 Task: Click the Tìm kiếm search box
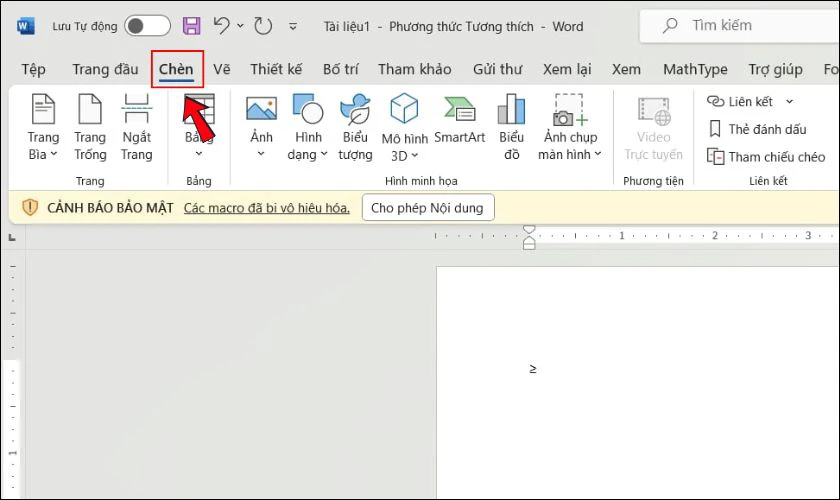(x=739, y=25)
